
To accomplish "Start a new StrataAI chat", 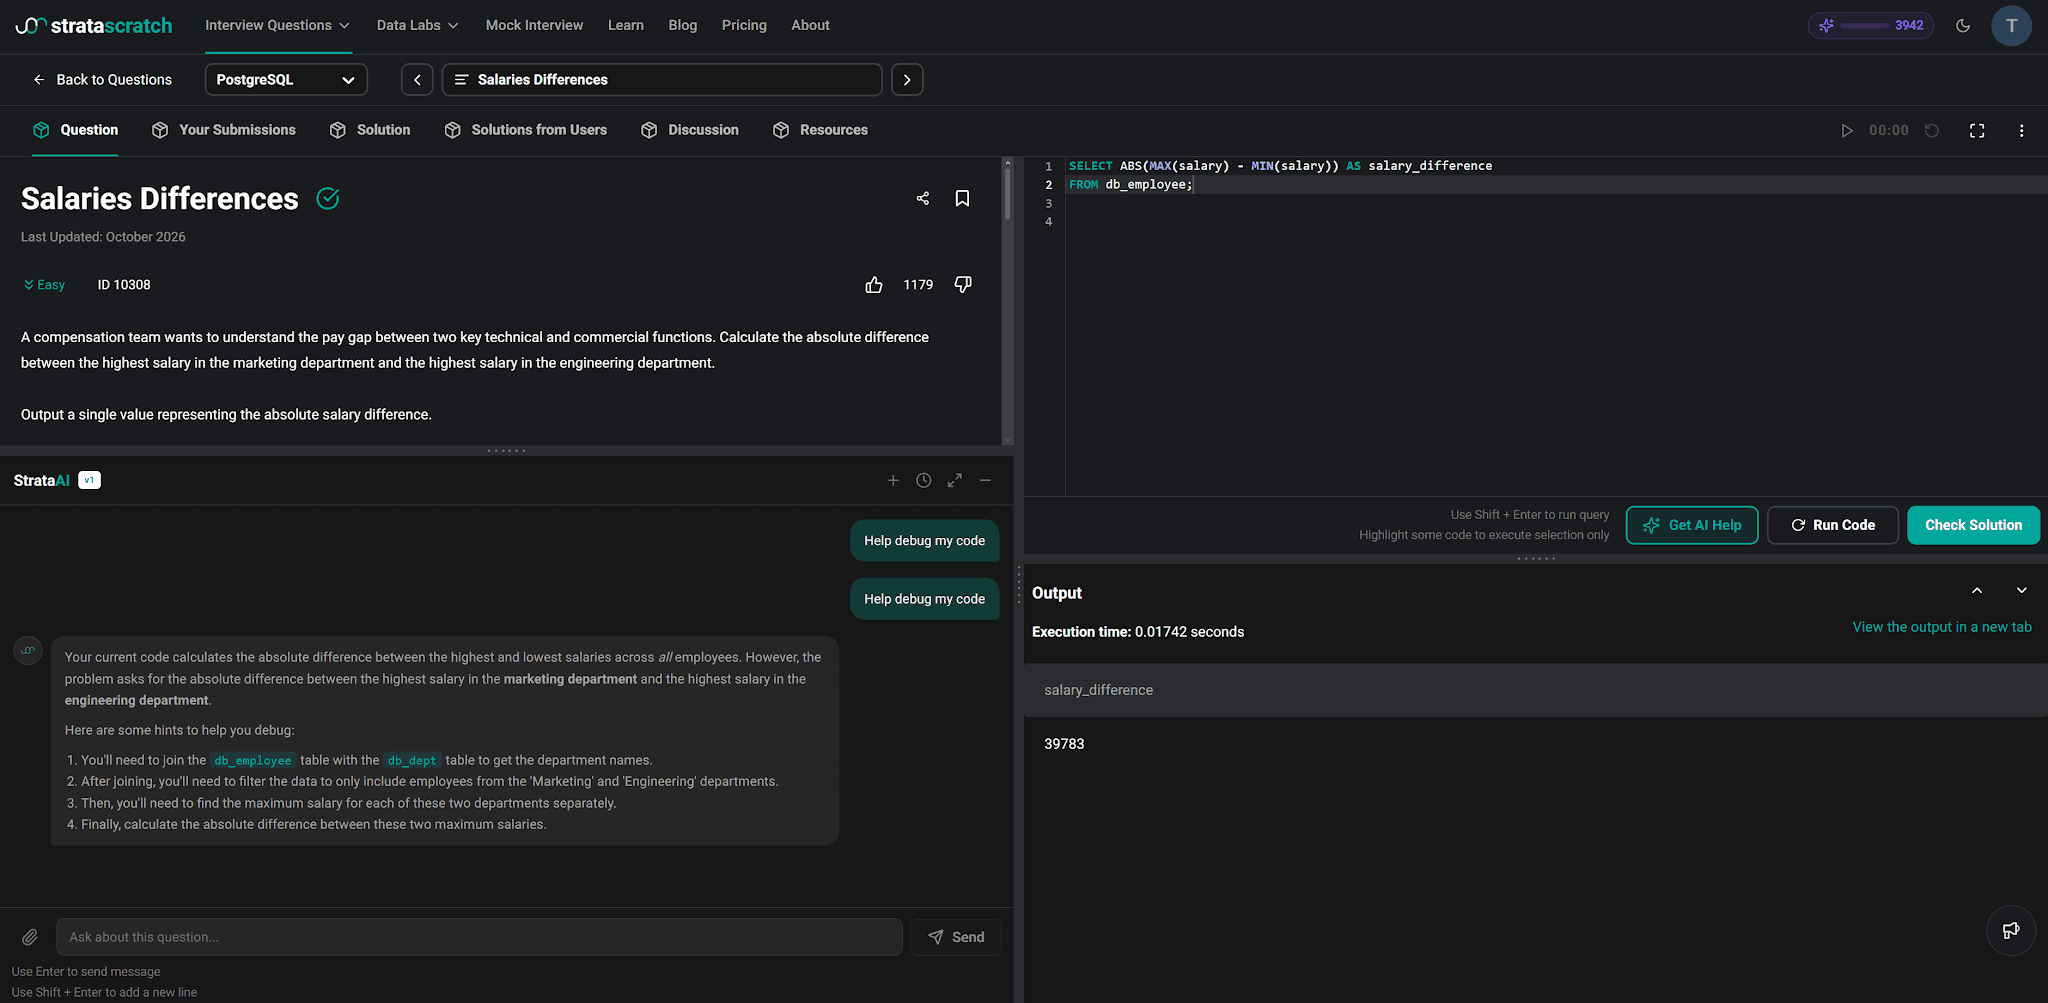I will (893, 481).
